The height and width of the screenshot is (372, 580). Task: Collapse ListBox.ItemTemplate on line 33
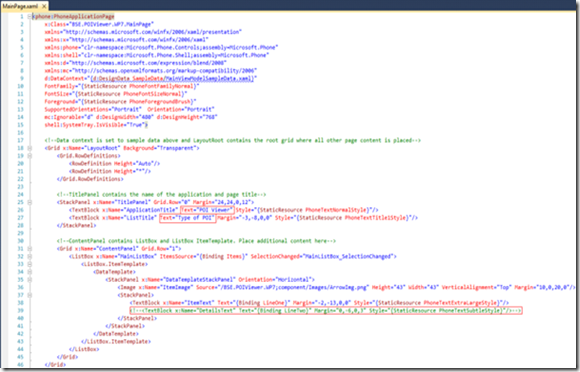[30, 264]
